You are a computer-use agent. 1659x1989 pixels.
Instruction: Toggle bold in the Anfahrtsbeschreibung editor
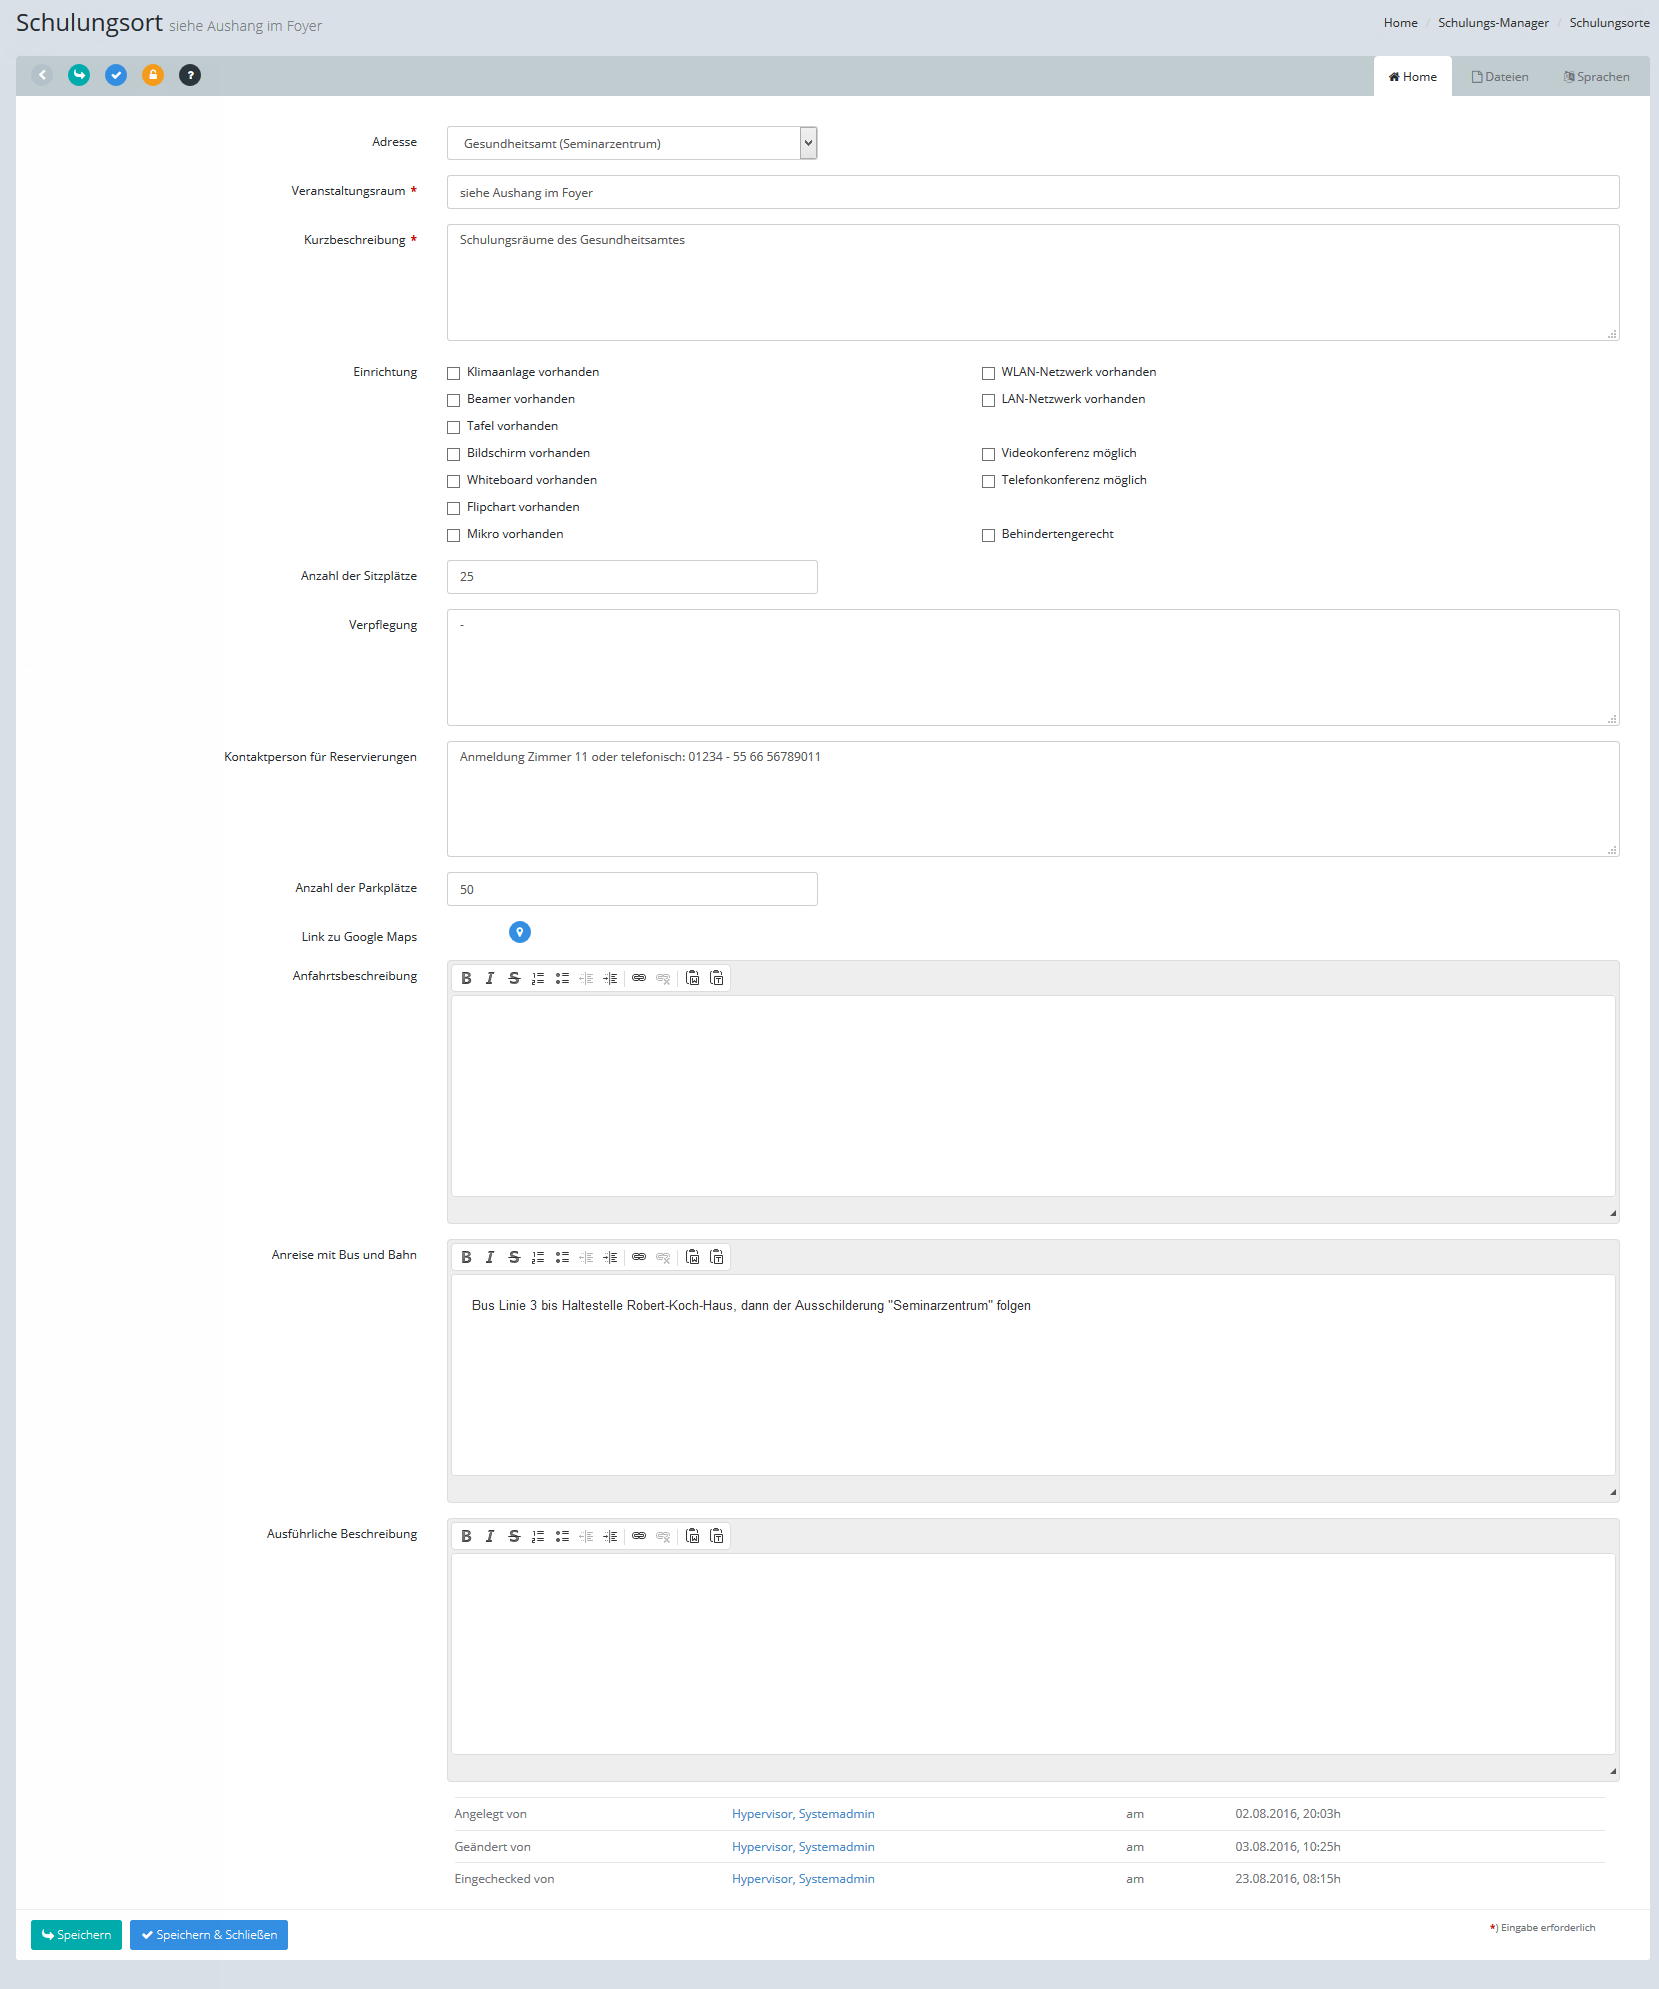[466, 978]
